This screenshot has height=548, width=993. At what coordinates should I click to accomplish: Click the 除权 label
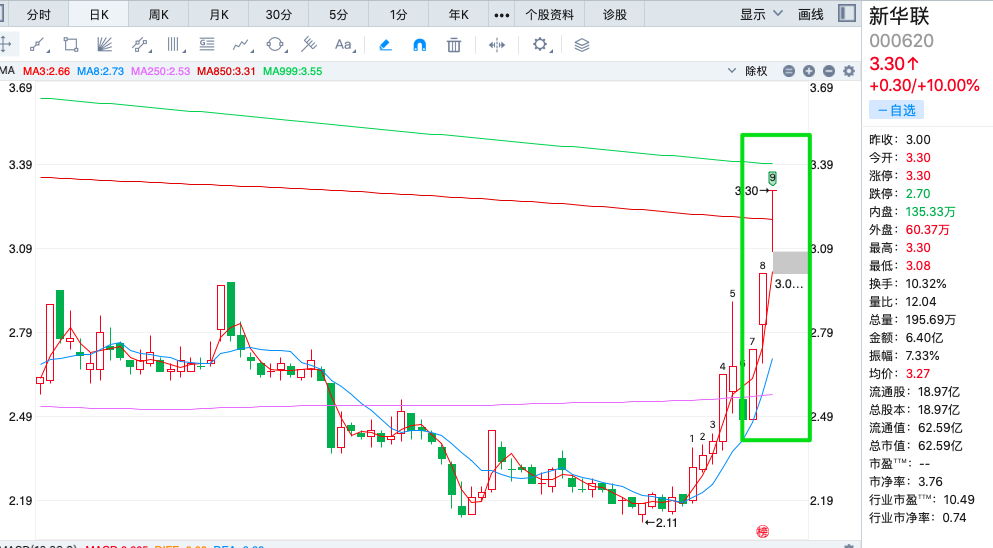[x=756, y=71]
